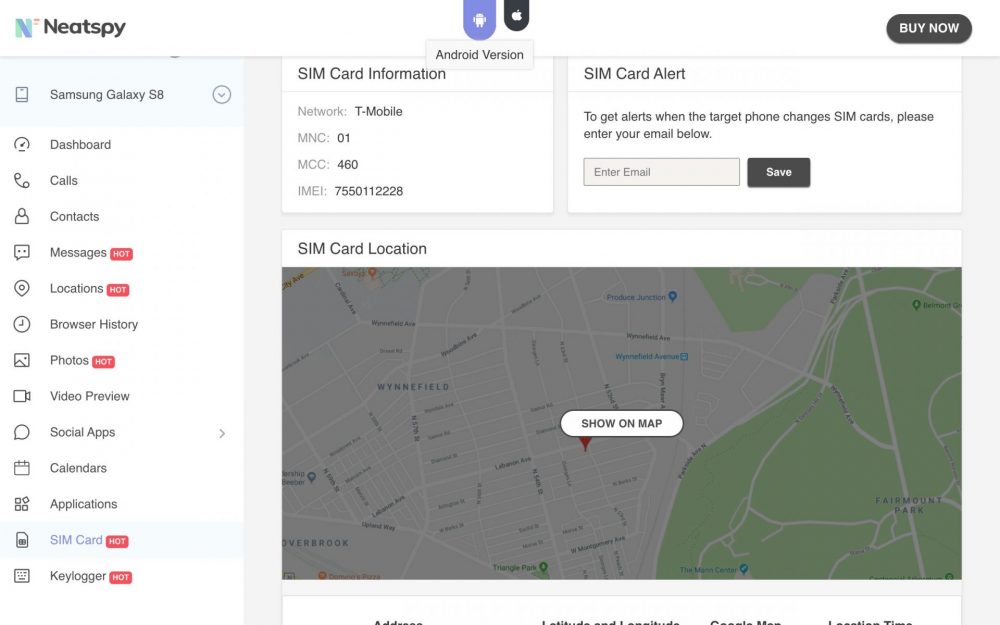Click the HOT badge next to Messages
Image resolution: width=1000 pixels, height=625 pixels.
[x=121, y=254]
